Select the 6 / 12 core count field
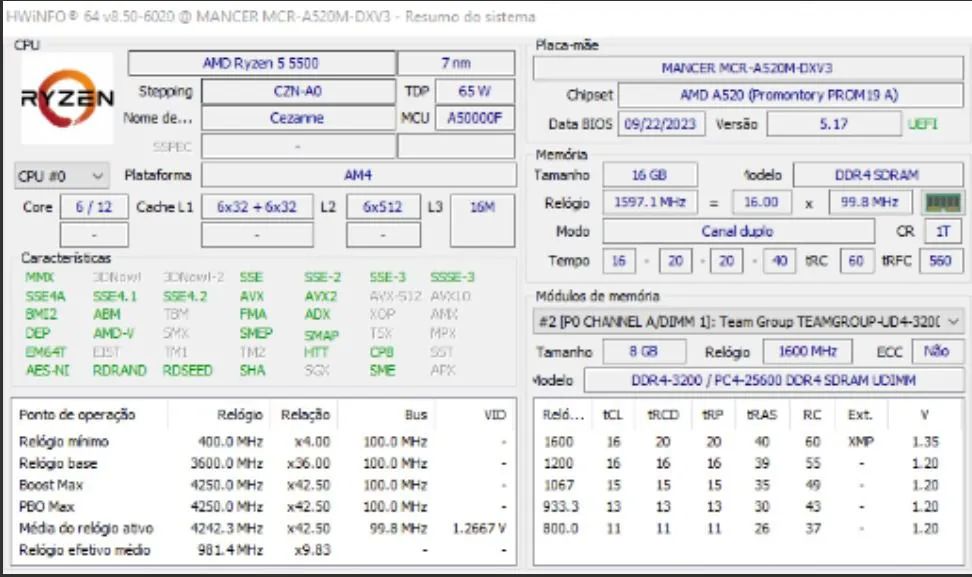The height and width of the screenshot is (577, 972). click(x=94, y=207)
